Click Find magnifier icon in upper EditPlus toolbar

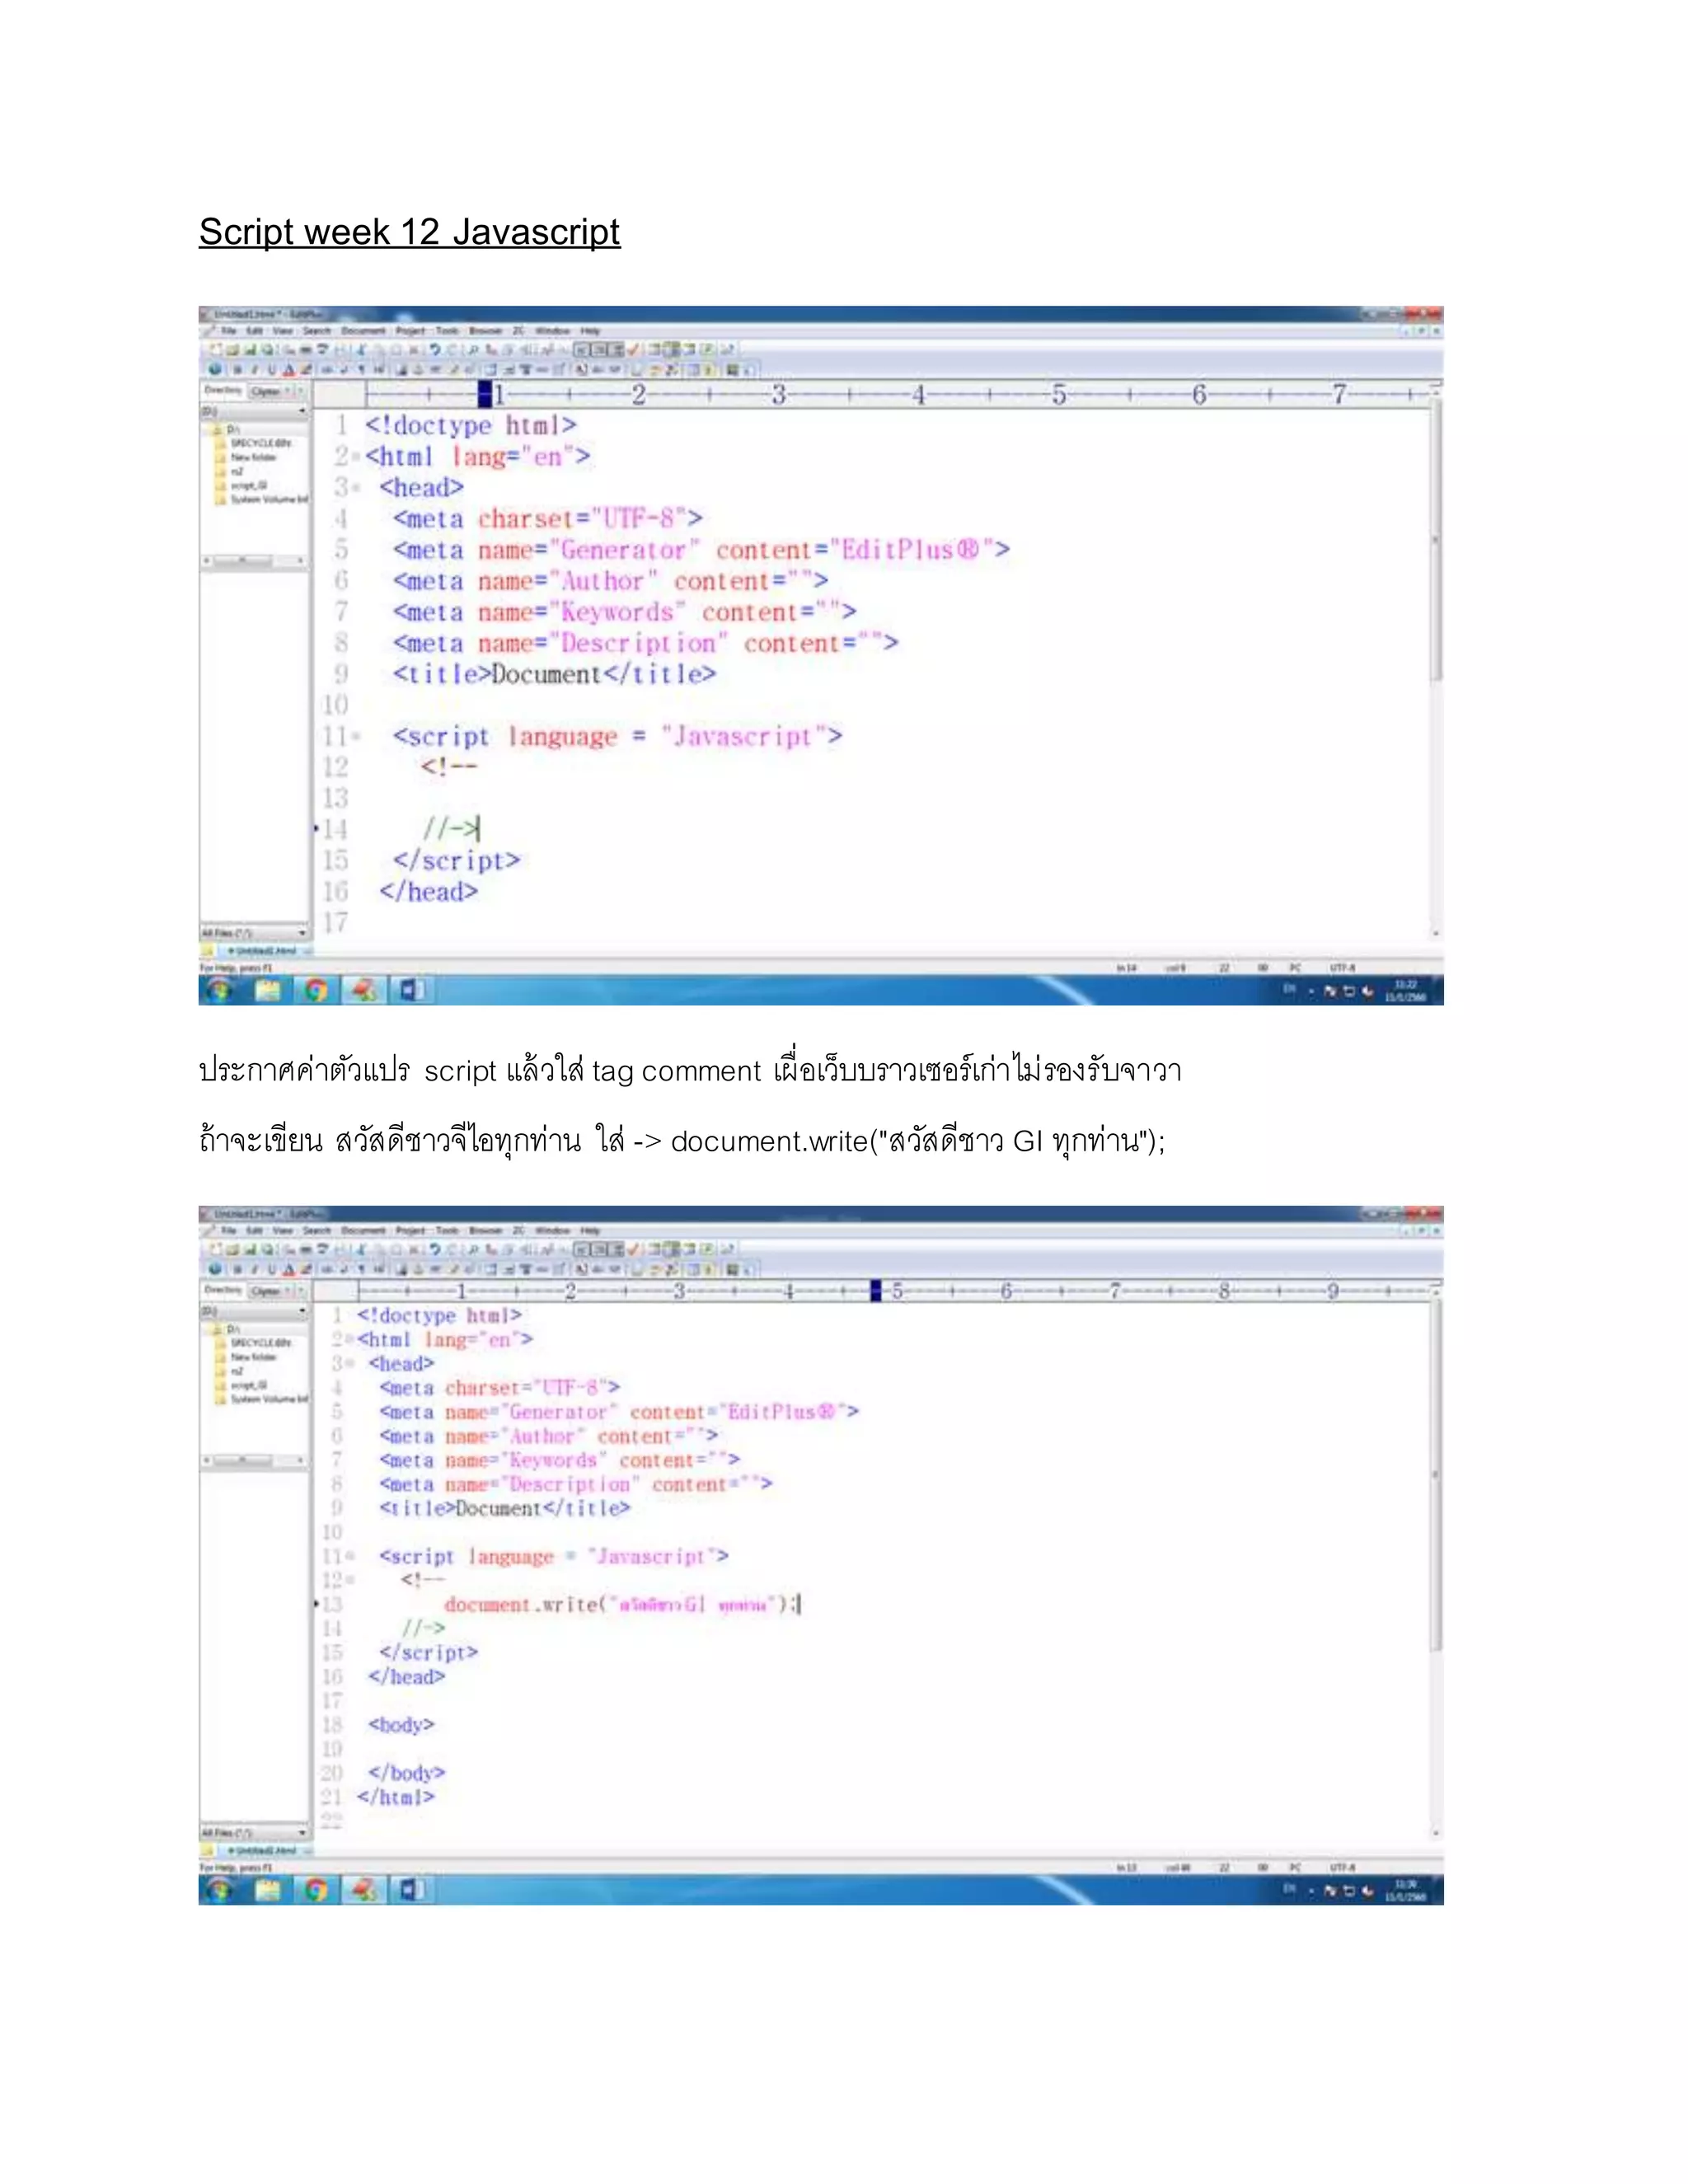point(473,350)
